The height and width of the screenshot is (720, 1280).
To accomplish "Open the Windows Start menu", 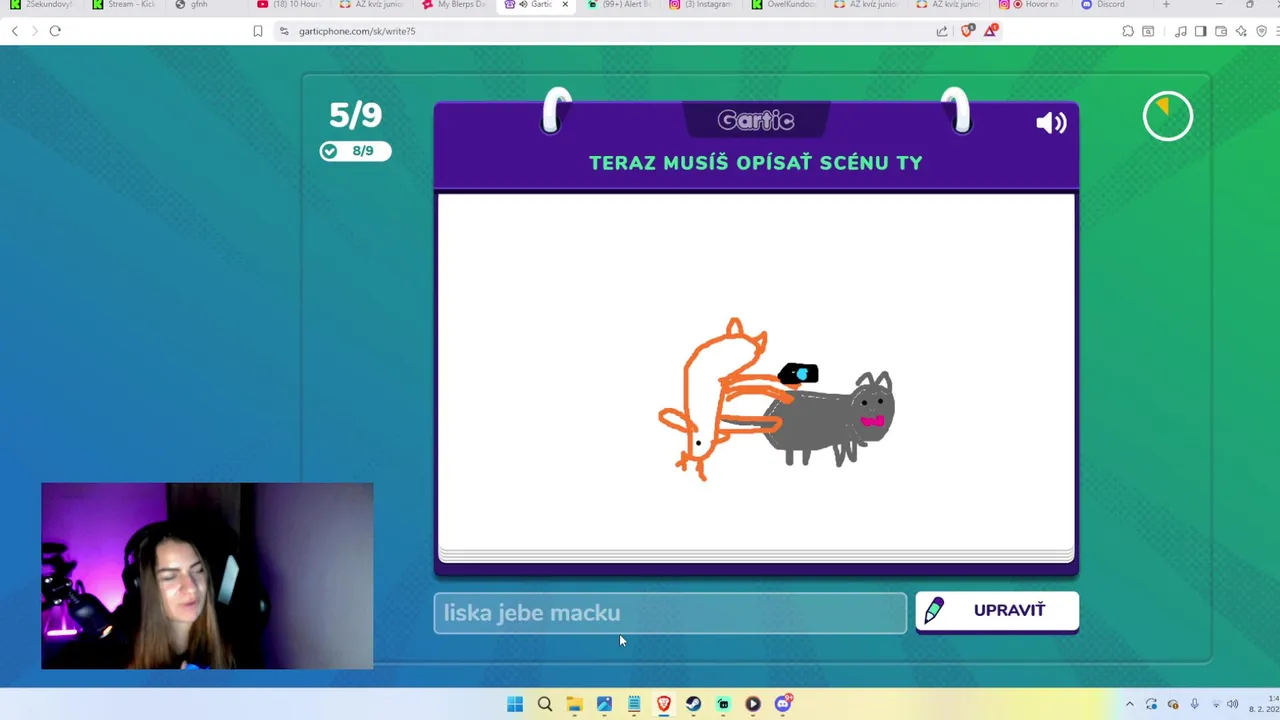I will tap(515, 704).
